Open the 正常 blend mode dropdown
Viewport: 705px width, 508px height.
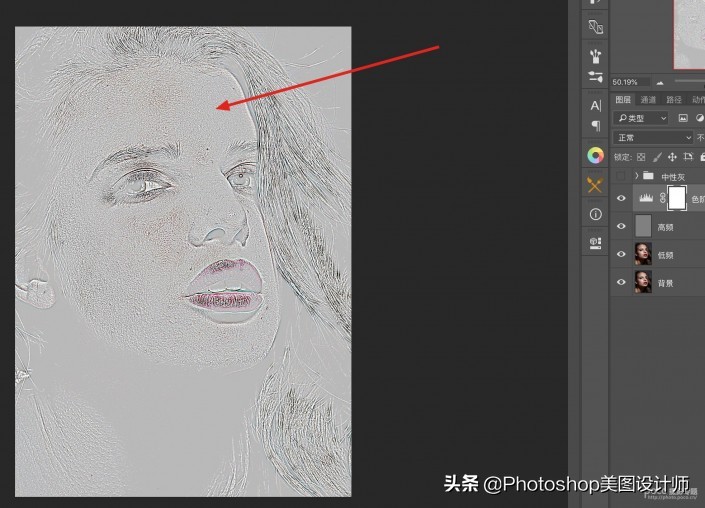[654, 137]
